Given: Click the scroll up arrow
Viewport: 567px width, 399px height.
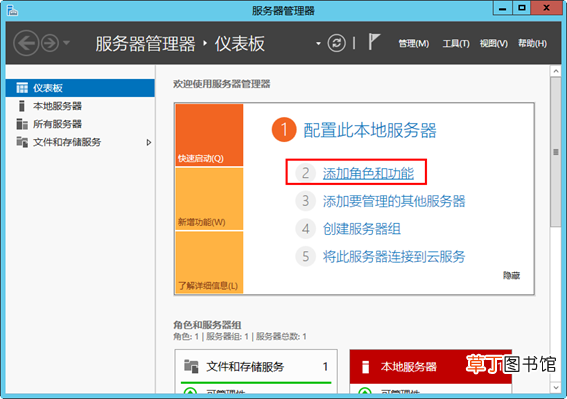Looking at the screenshot, I should click(x=556, y=71).
